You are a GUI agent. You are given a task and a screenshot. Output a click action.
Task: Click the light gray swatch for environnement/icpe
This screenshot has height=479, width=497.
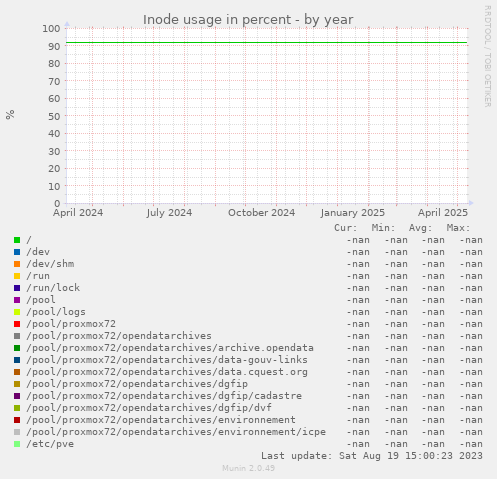coord(17,432)
